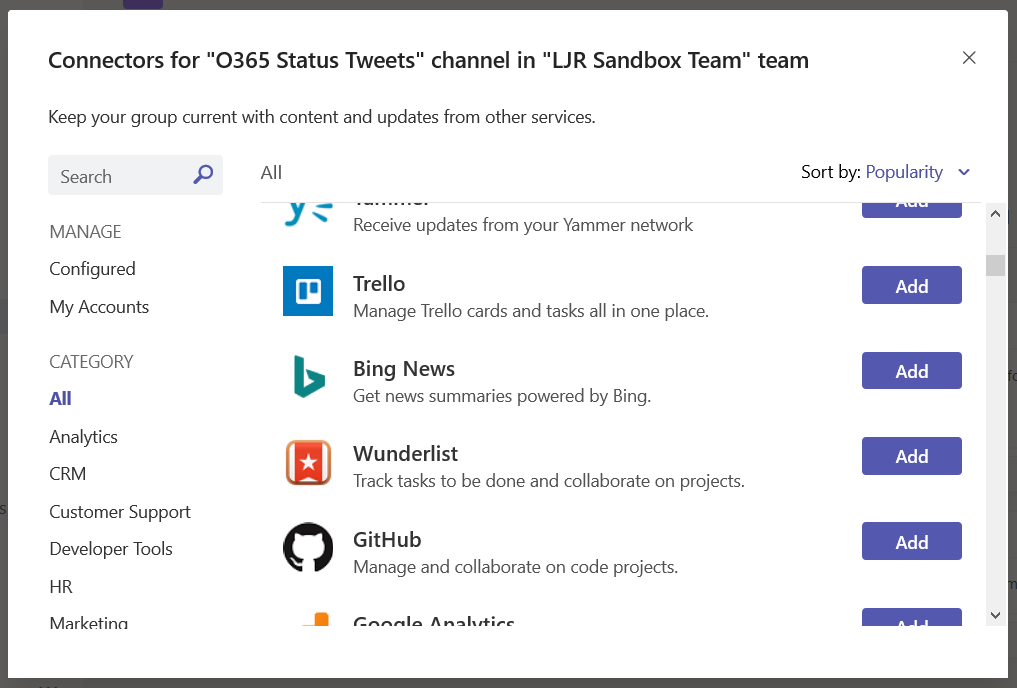Viewport: 1017px width, 688px height.
Task: Open the Configured connectors list
Action: point(92,269)
